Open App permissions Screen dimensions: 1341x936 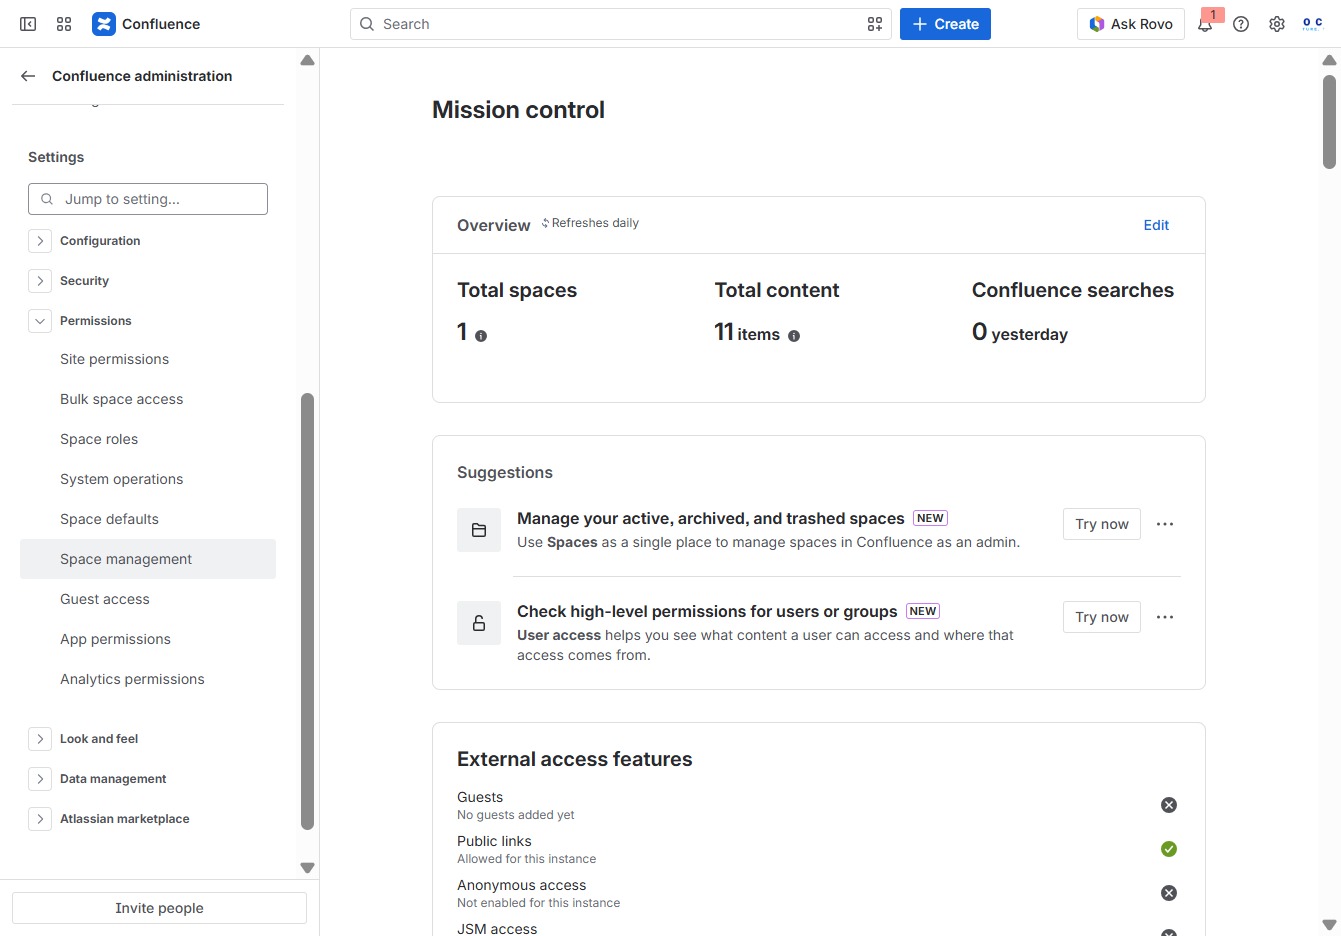(x=148, y=639)
